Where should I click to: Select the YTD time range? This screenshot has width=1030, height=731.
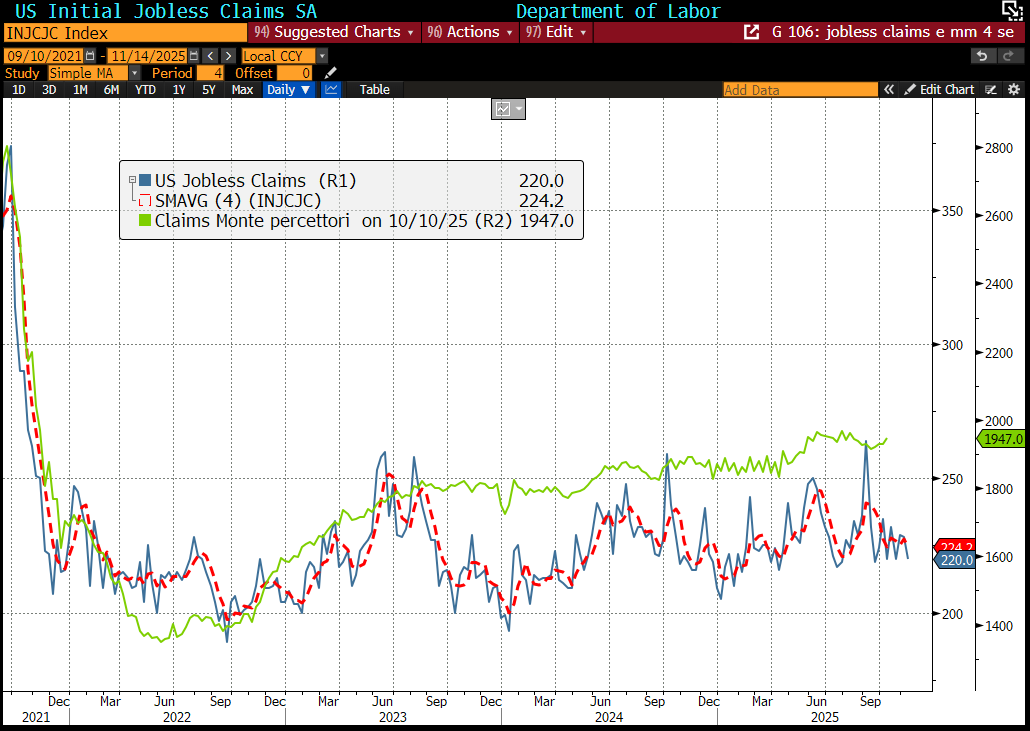click(x=145, y=89)
